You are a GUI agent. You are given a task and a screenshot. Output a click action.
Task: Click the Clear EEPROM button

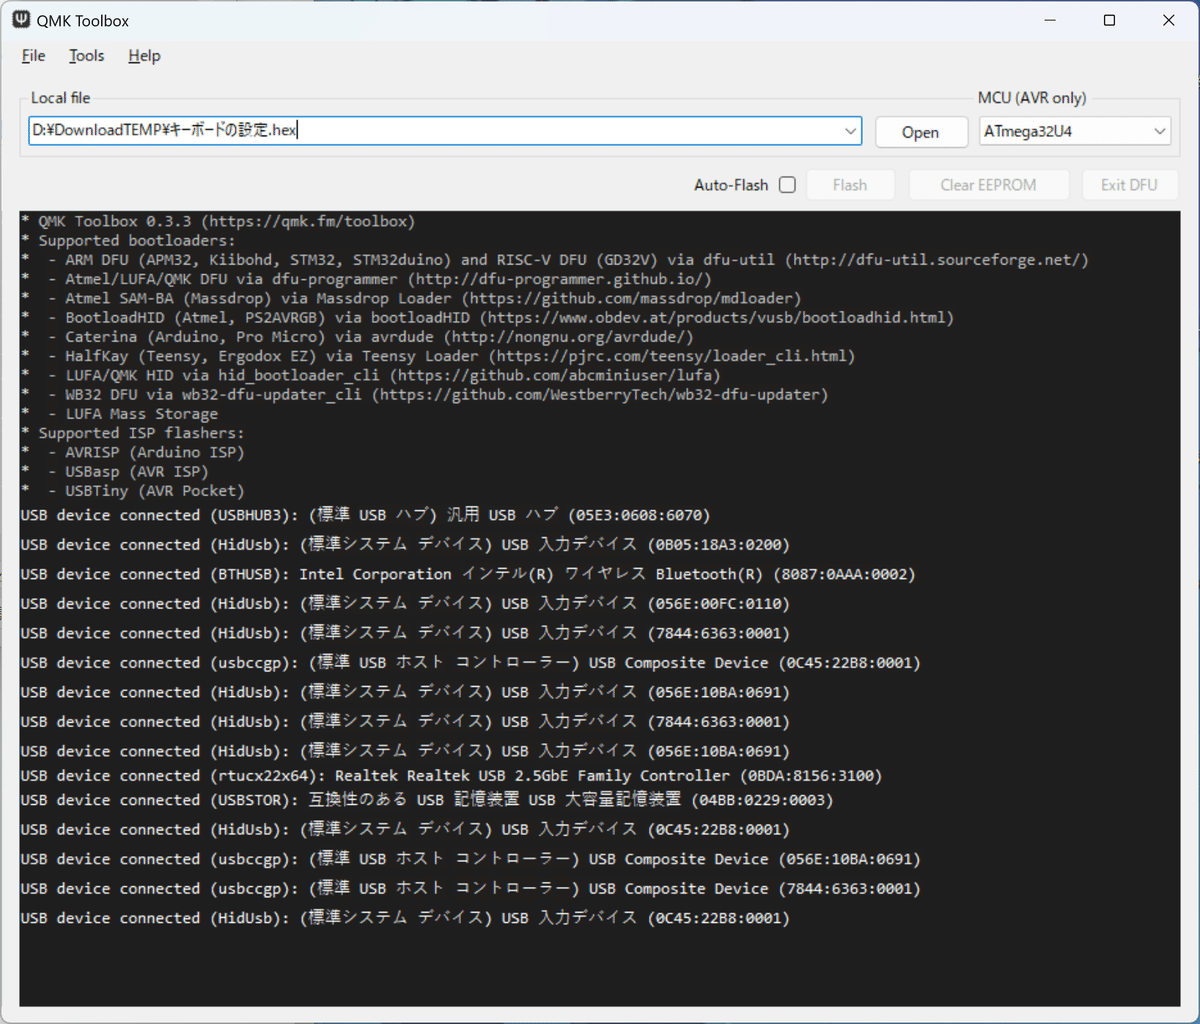click(x=988, y=185)
